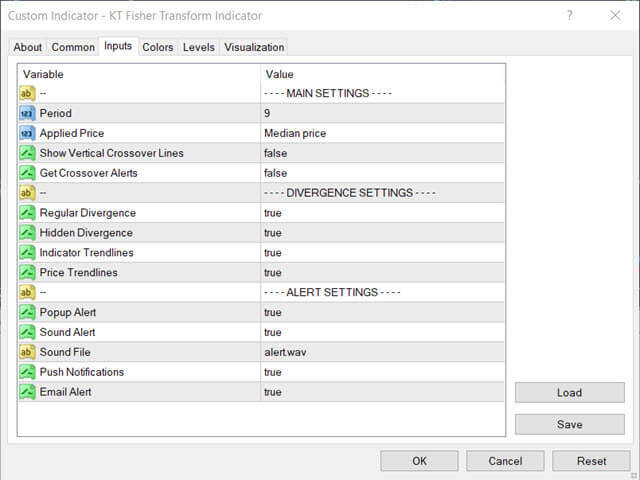The width and height of the screenshot is (640, 480).
Task: Select the MAIN SETTINGS value text
Action: point(328,93)
